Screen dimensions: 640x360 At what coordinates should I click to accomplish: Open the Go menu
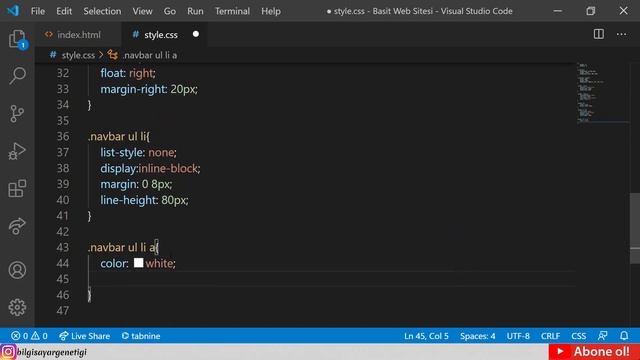[x=170, y=11]
